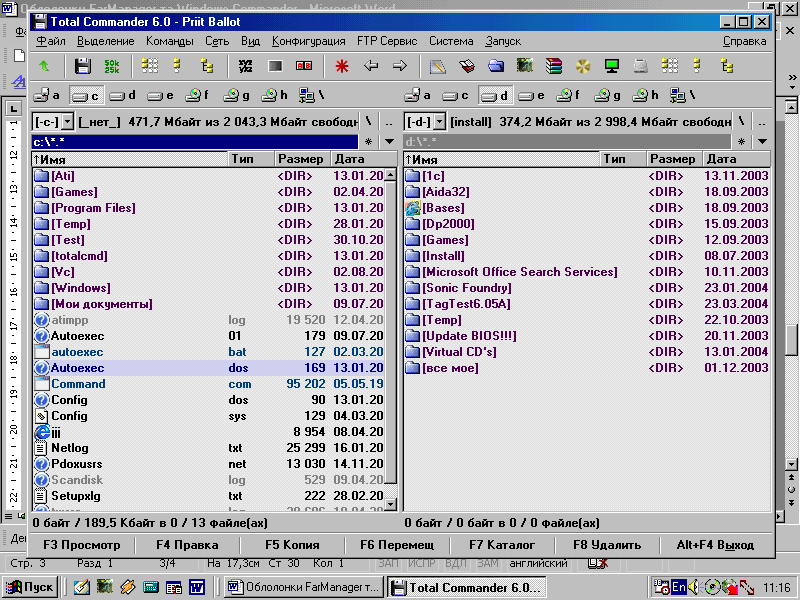800x600 pixels.
Task: Click the floppy disk toolbar icon
Action: (x=83, y=66)
